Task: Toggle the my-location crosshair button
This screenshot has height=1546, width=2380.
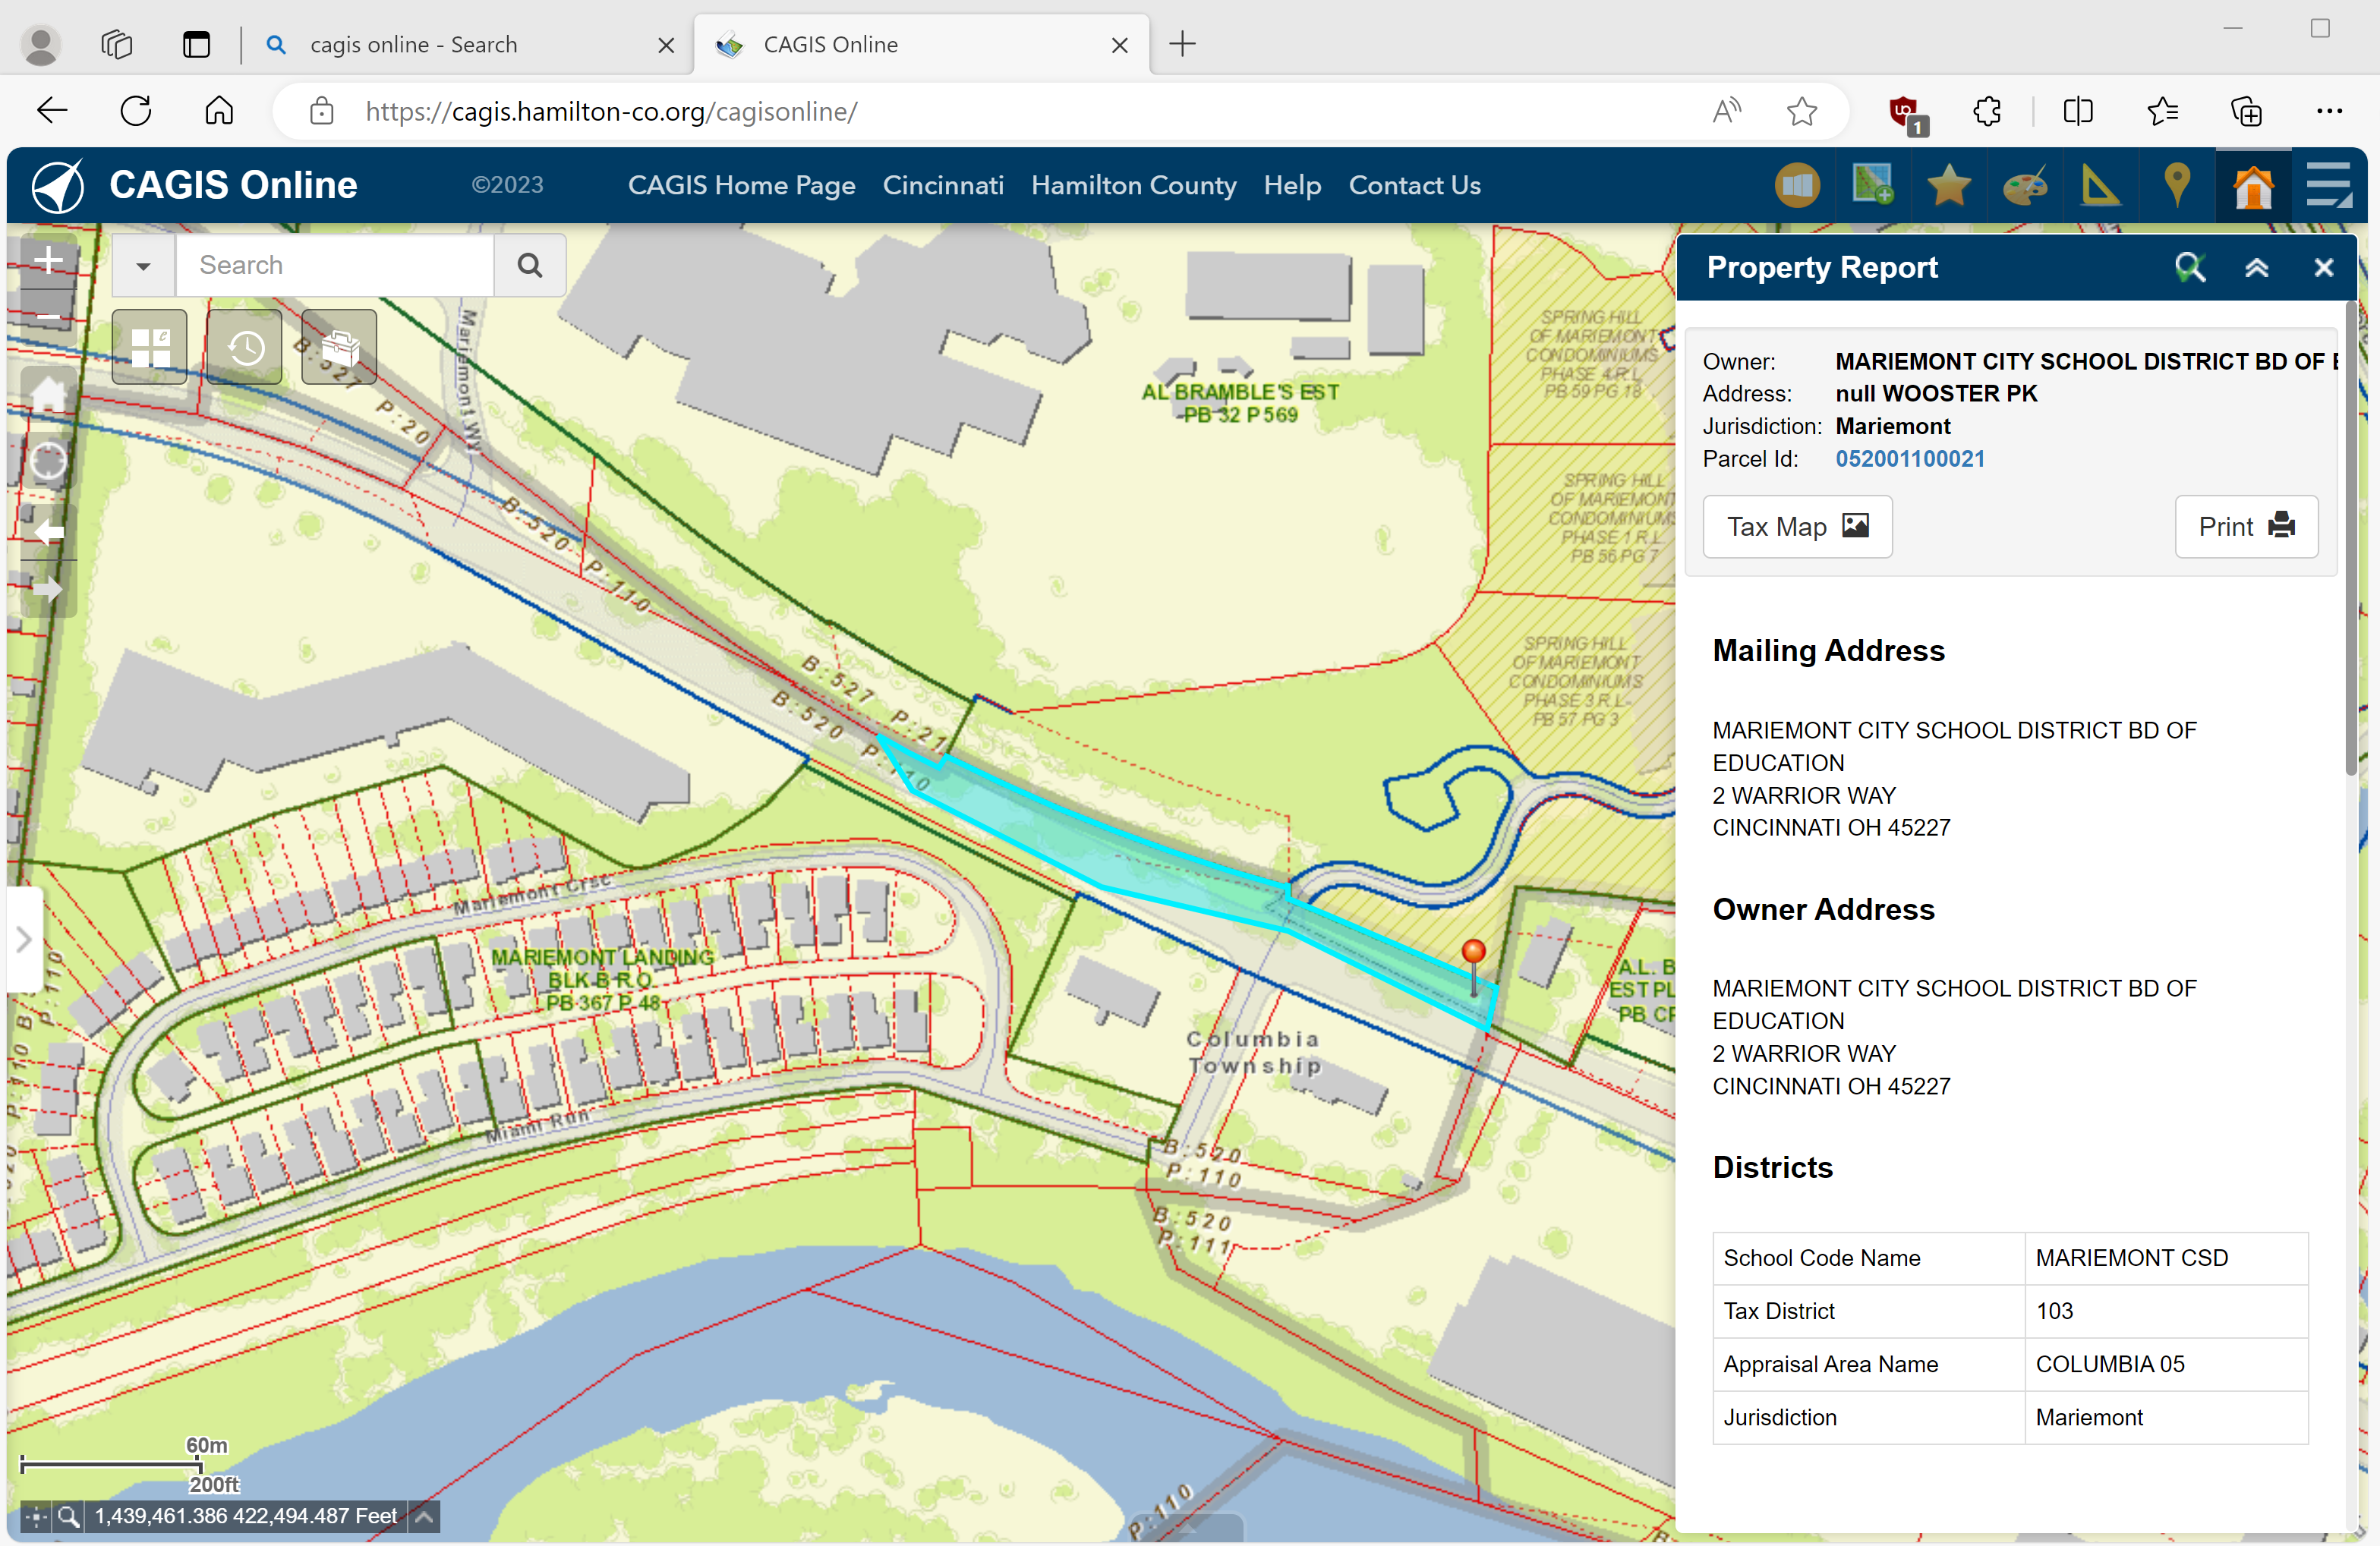Action: coord(48,461)
